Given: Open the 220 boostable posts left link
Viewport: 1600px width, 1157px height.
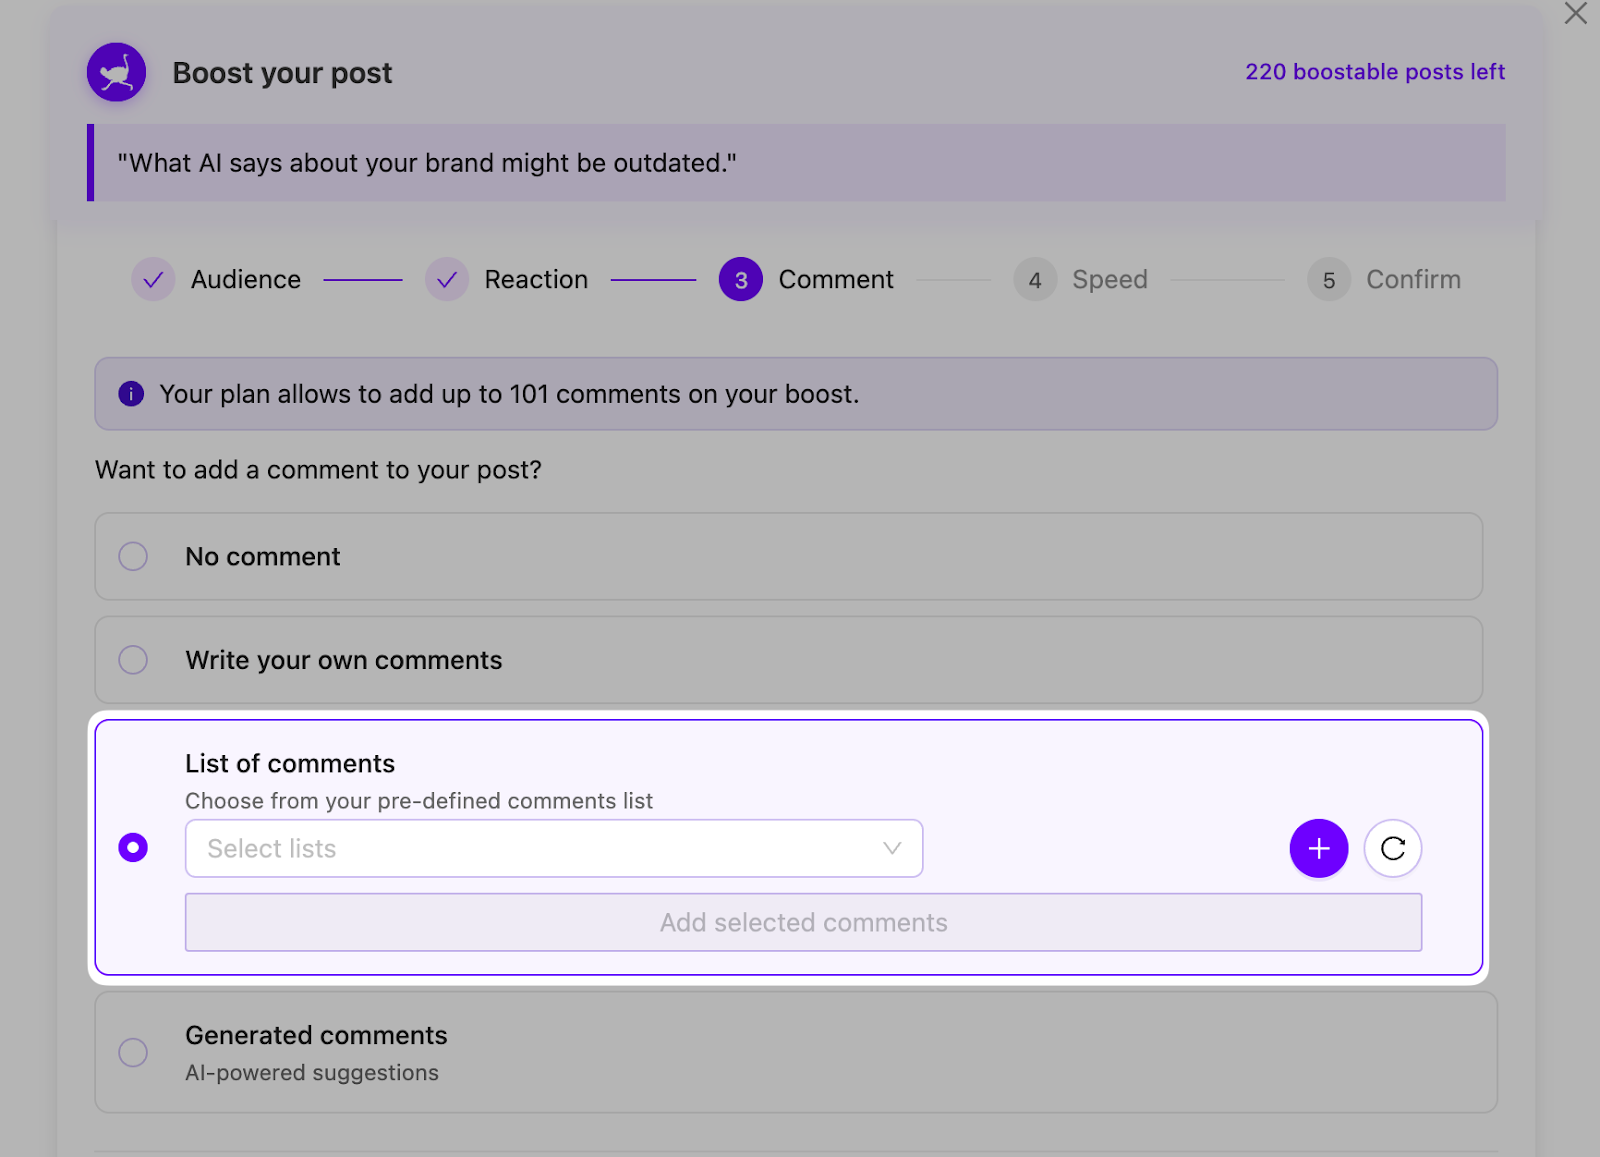Looking at the screenshot, I should [1374, 71].
